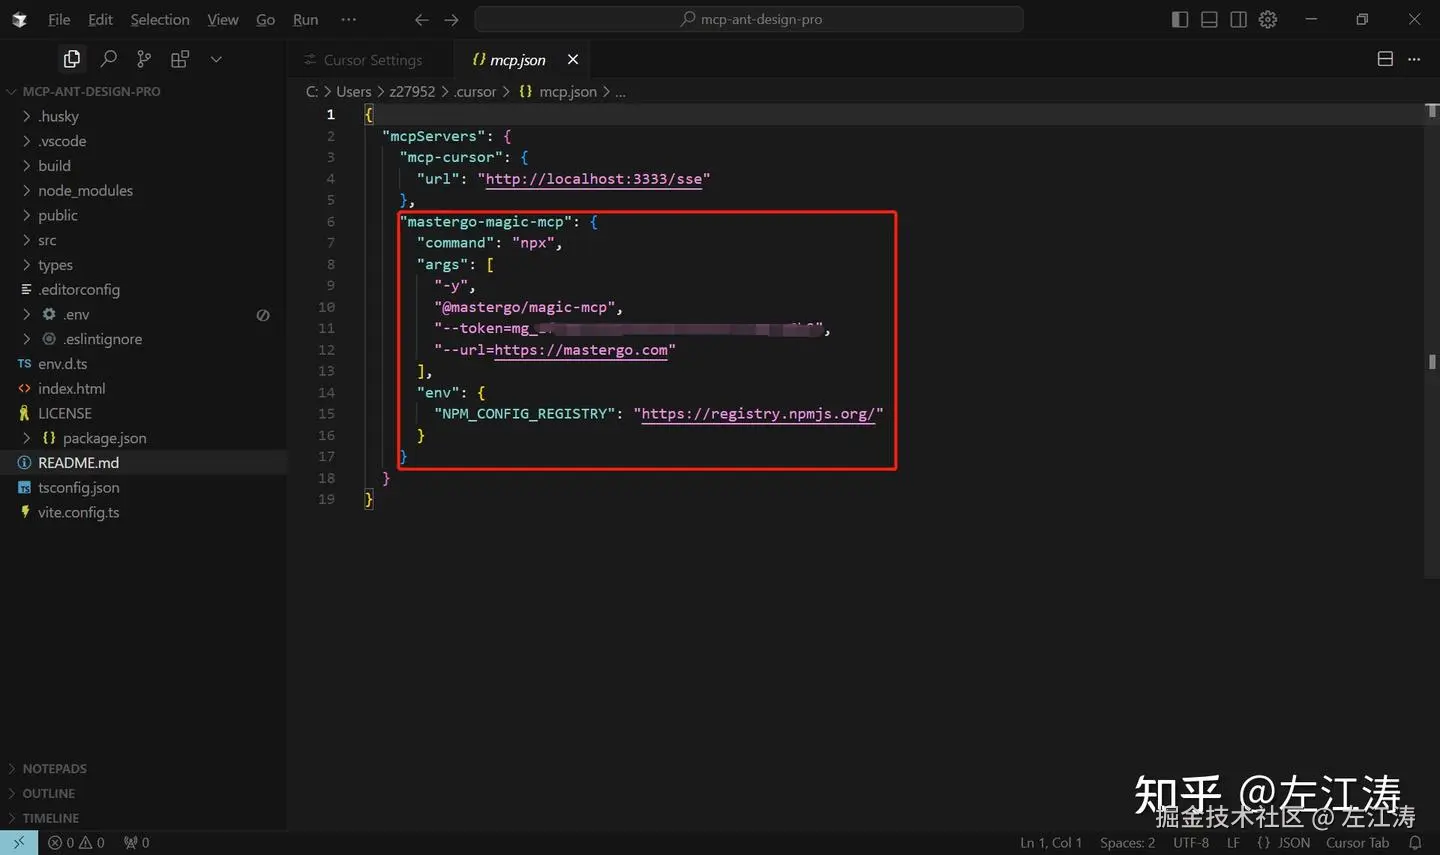This screenshot has width=1440, height=855.
Task: Open the README.md file
Action: coord(143,463)
